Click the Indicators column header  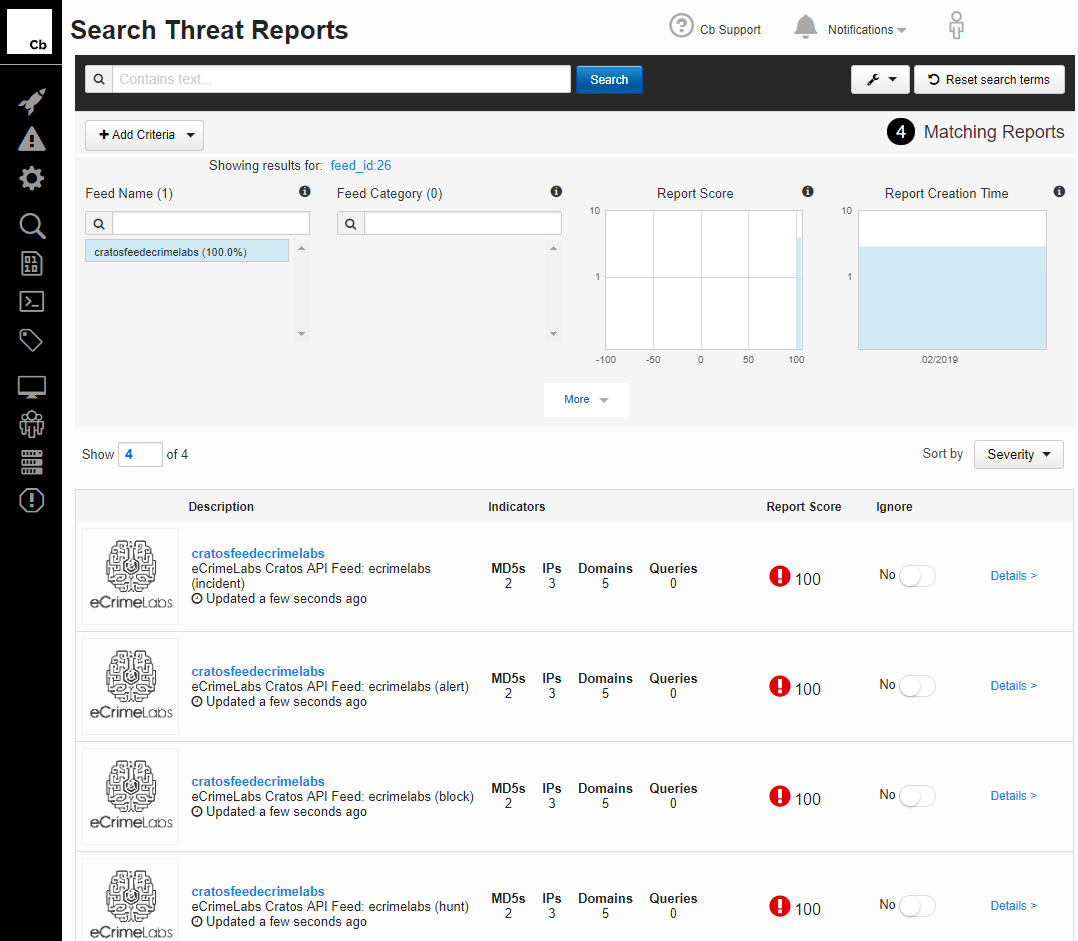(x=516, y=507)
